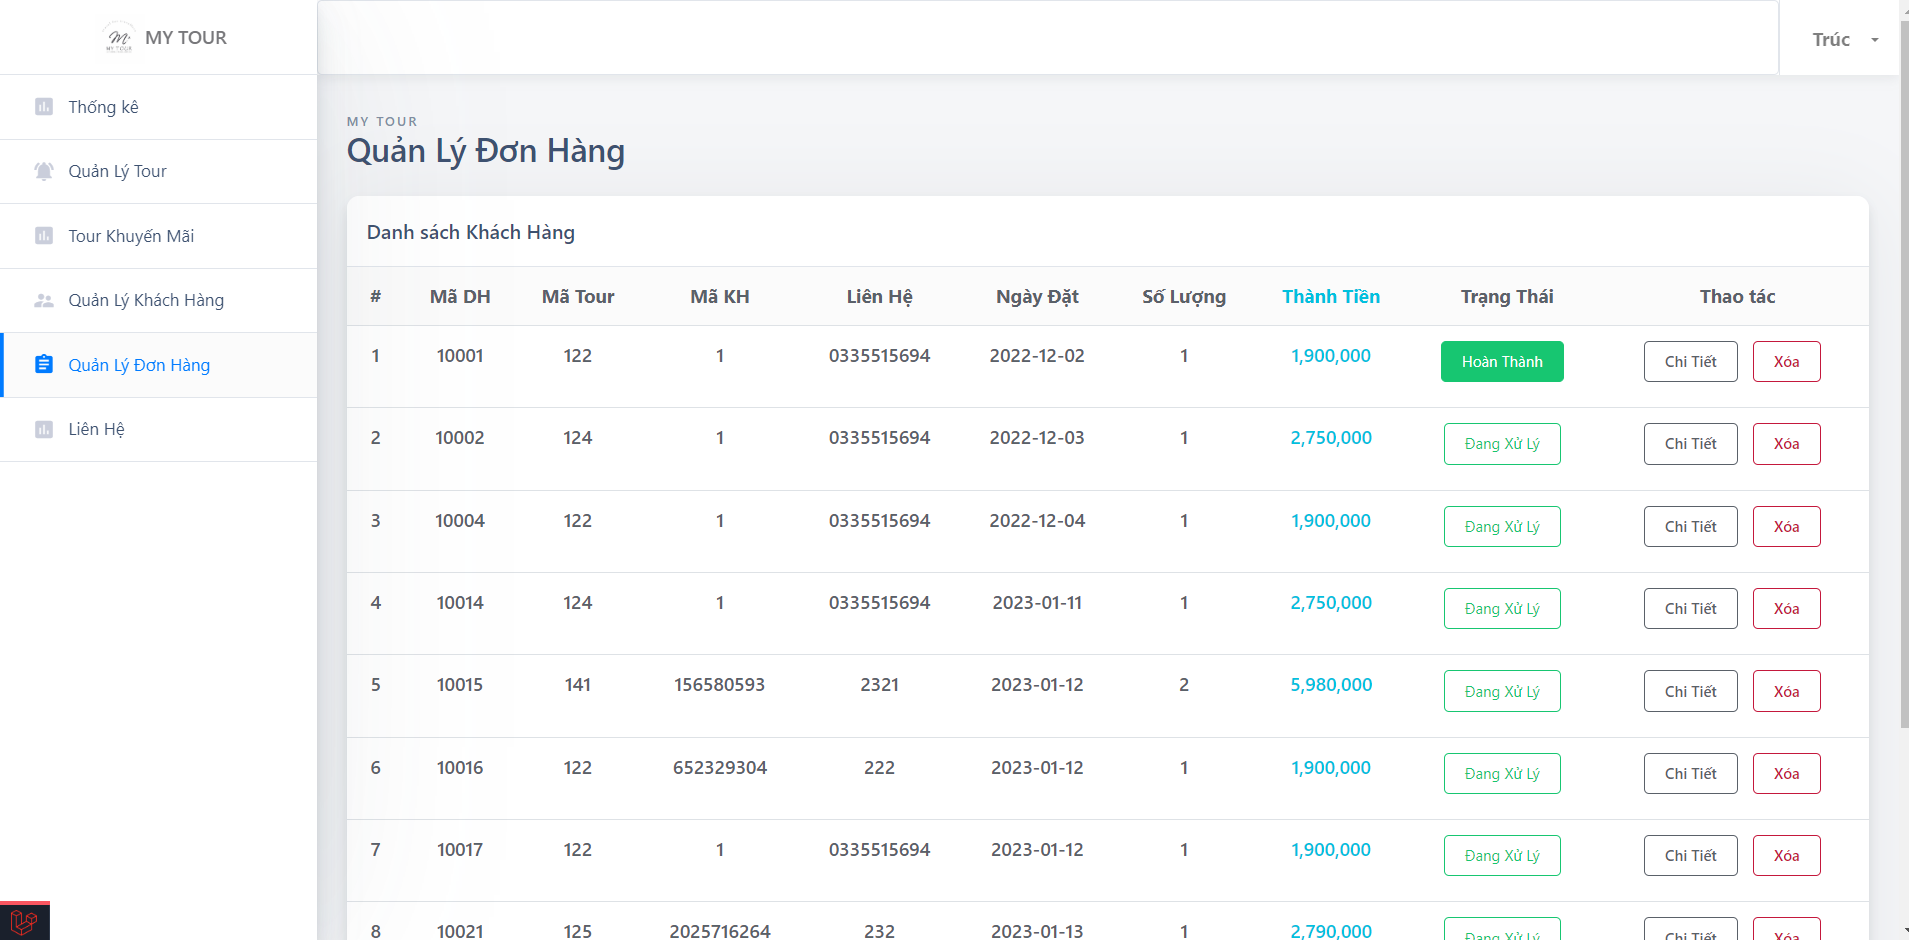Click the MY TOUR logo icon
Image resolution: width=1909 pixels, height=940 pixels.
click(x=119, y=37)
